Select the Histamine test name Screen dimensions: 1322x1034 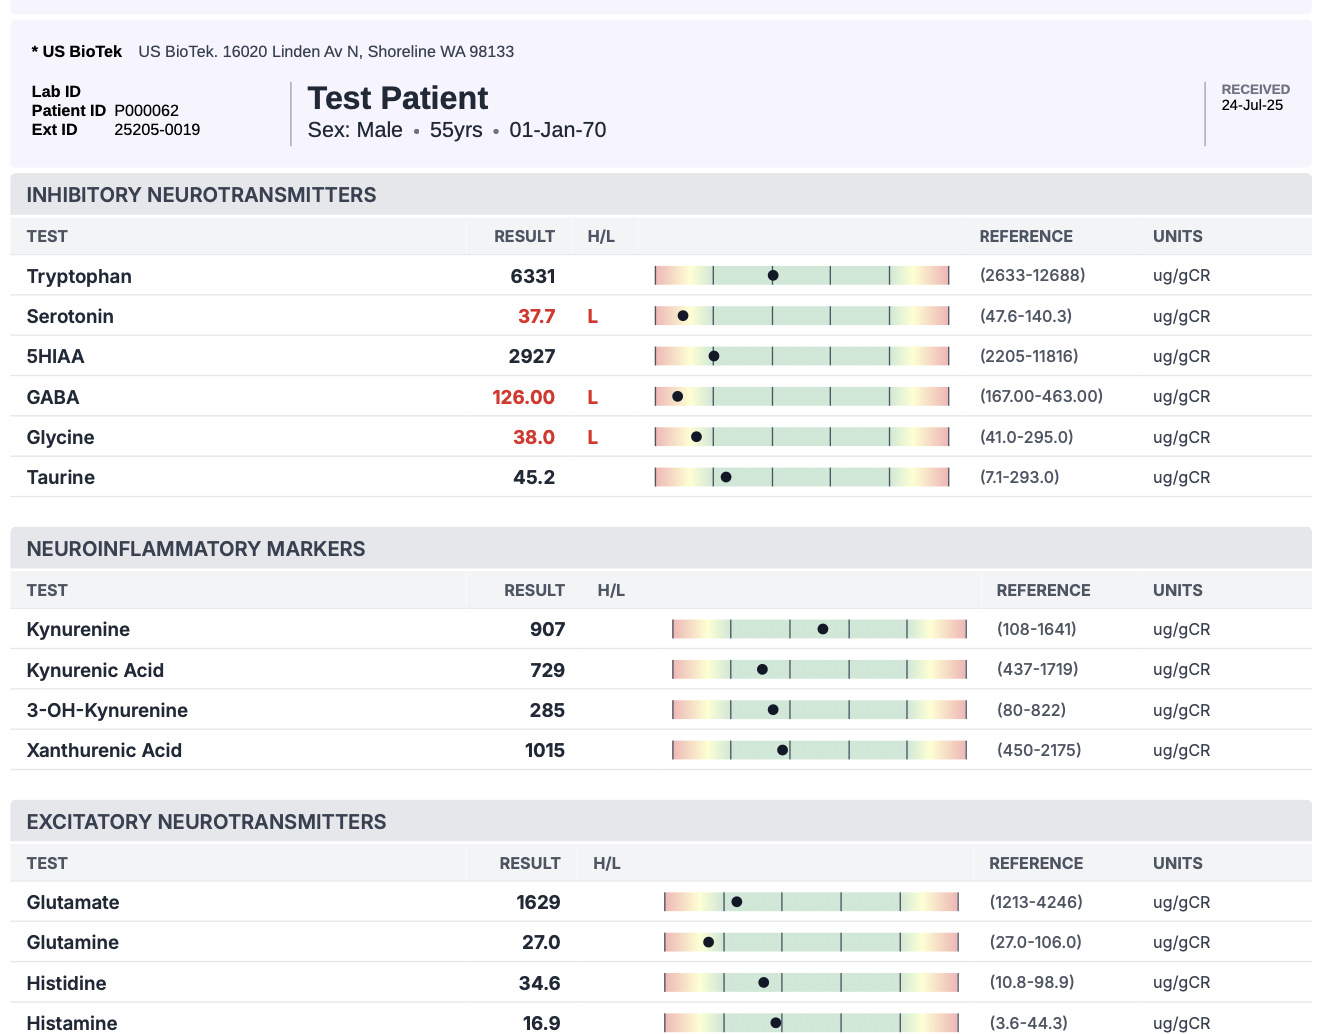72,1023
